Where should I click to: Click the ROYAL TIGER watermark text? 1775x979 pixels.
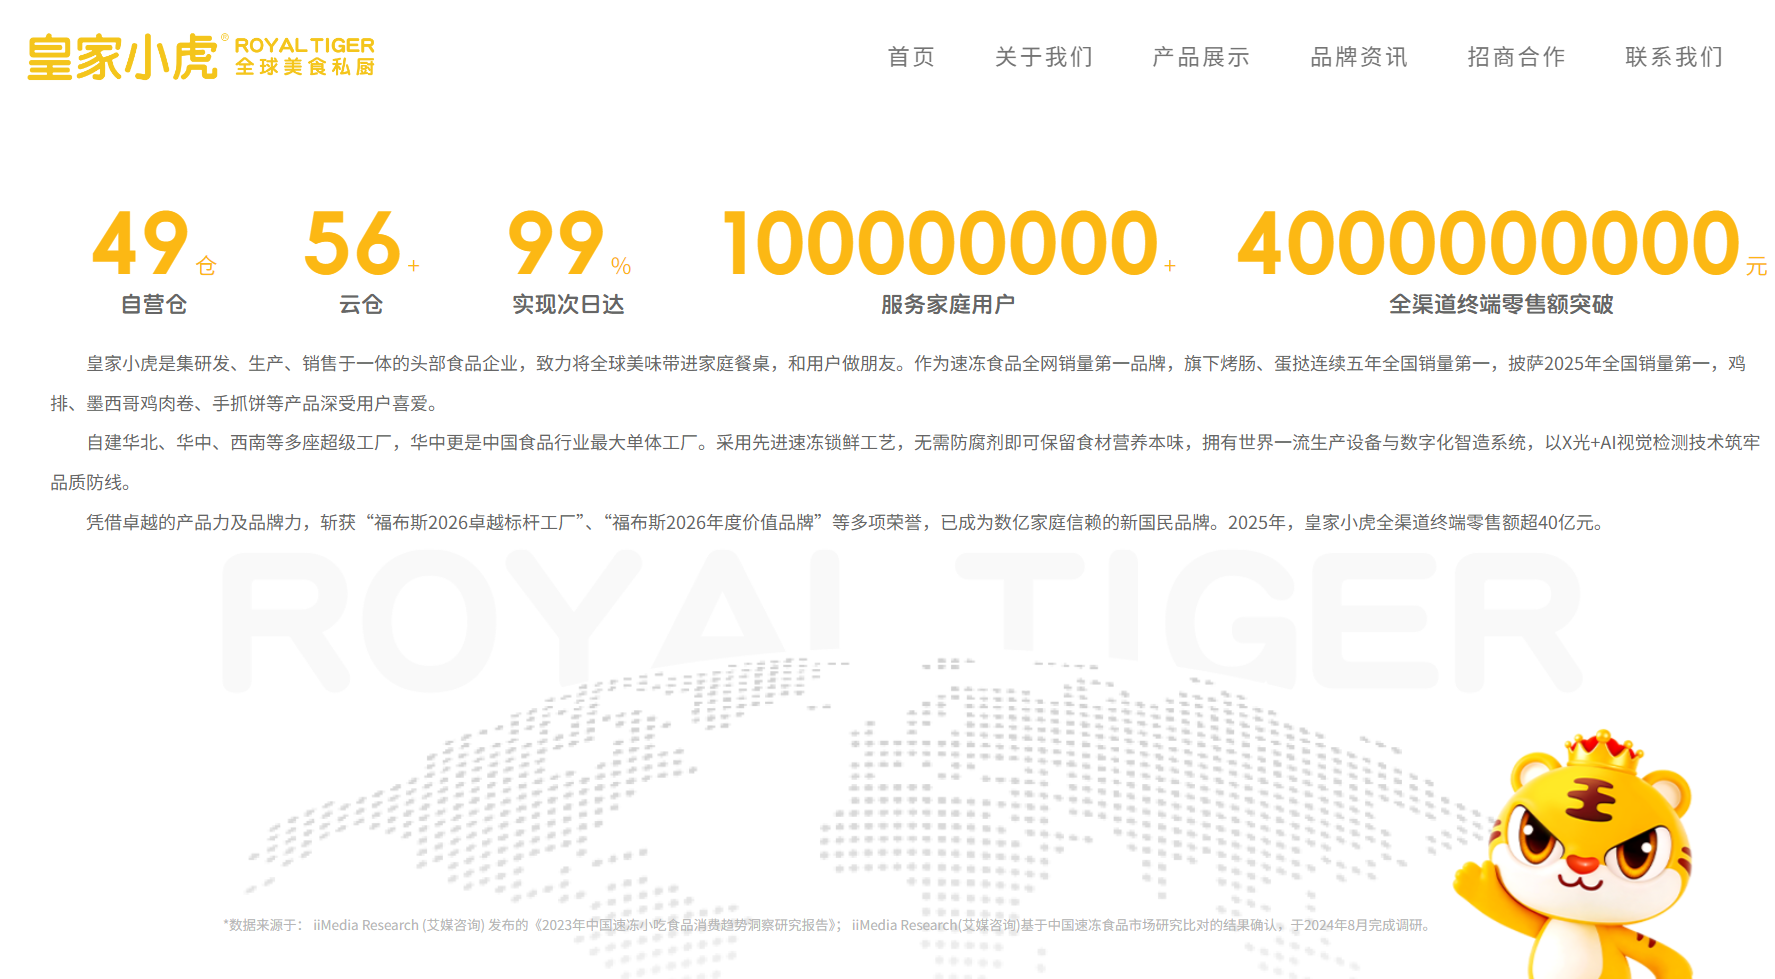(x=903, y=620)
